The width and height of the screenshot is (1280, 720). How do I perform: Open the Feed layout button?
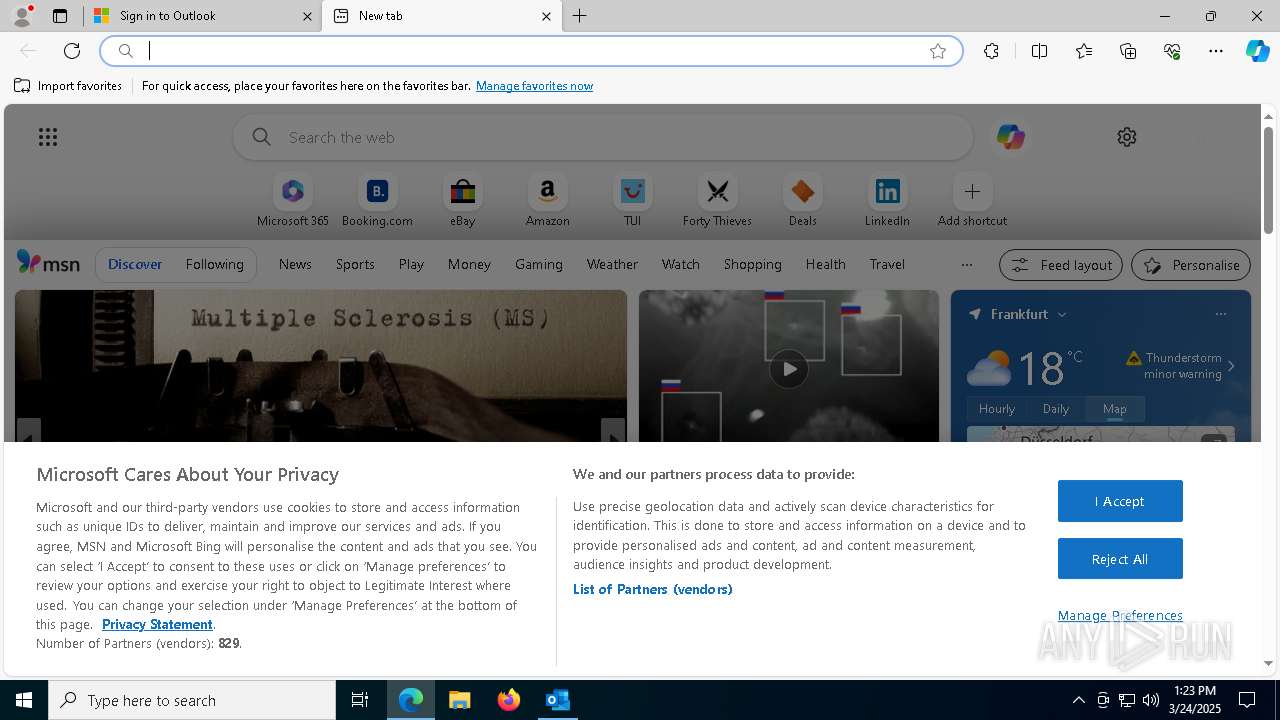coord(1062,265)
